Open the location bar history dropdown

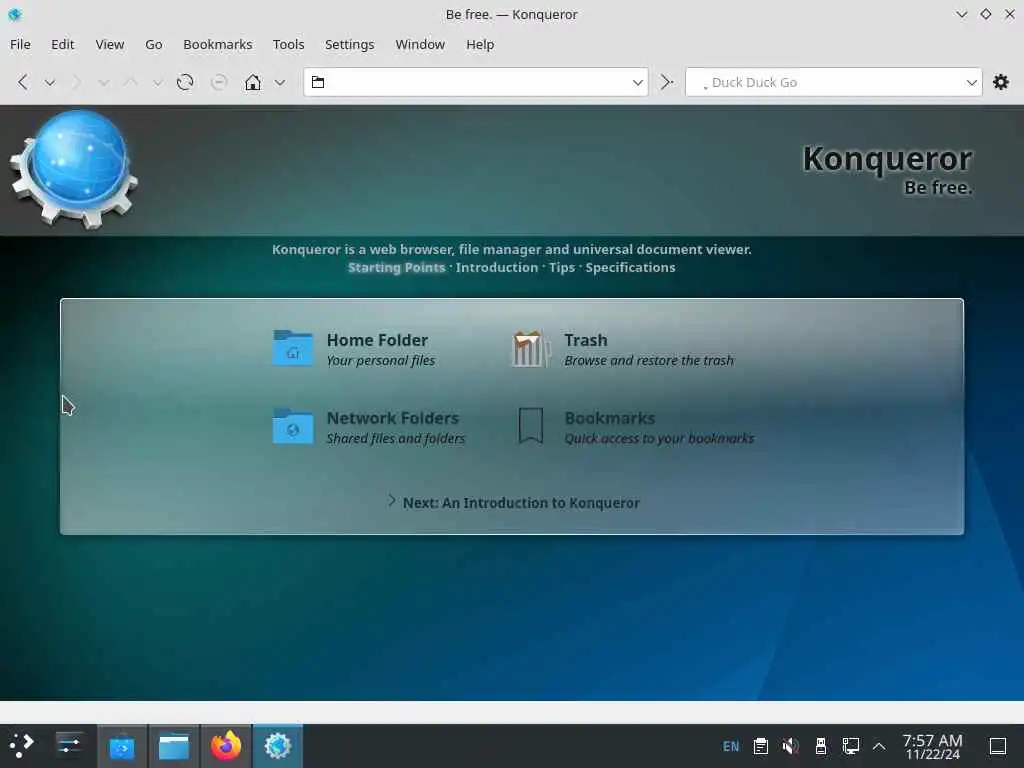coord(637,83)
